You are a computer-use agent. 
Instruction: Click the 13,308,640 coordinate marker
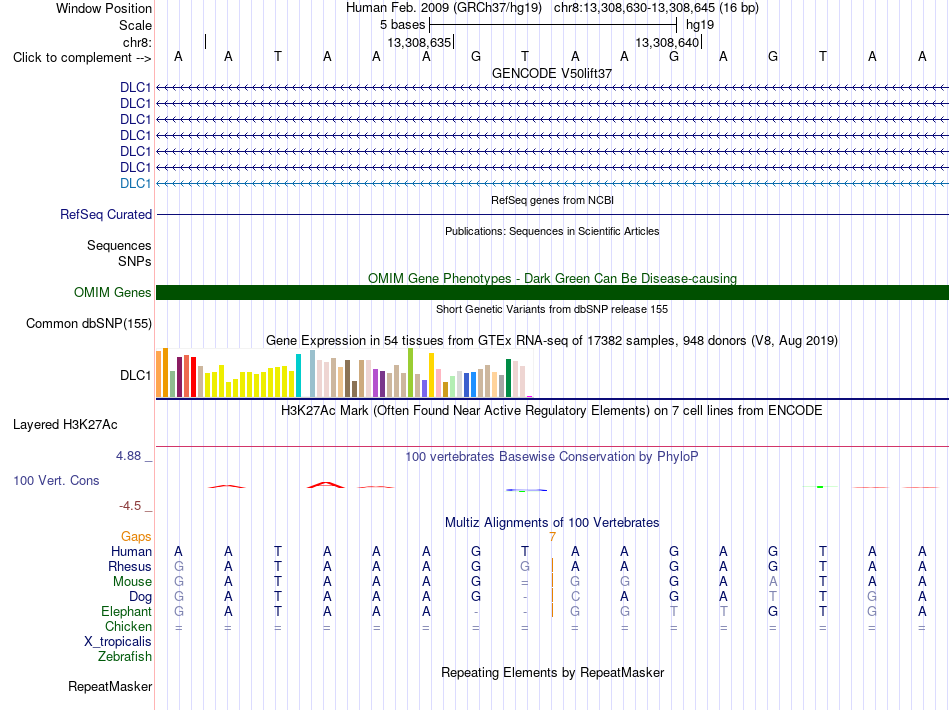(x=667, y=42)
